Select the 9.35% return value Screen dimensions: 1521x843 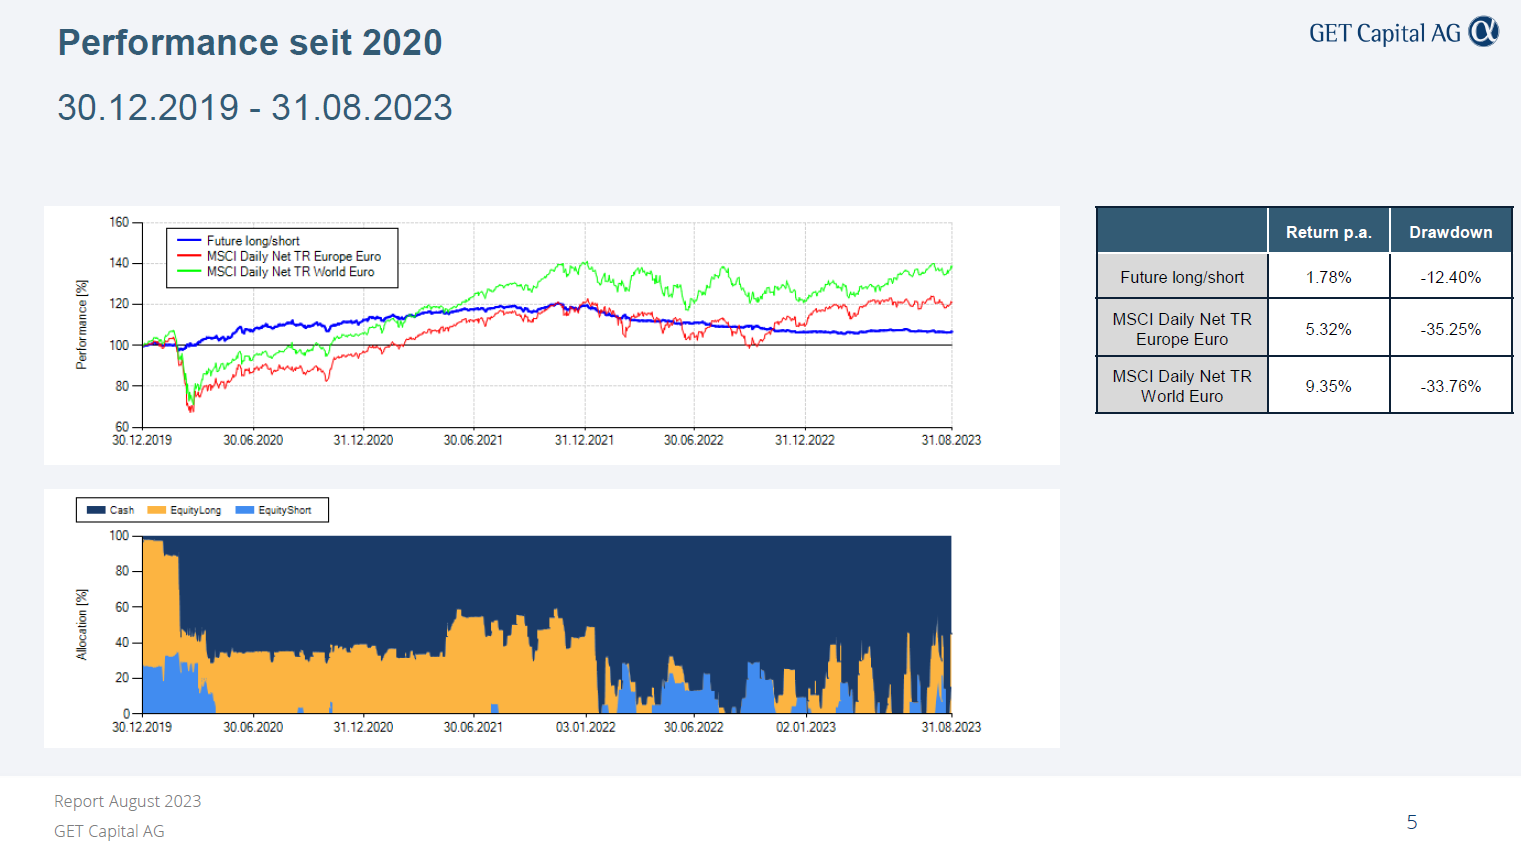click(1328, 386)
